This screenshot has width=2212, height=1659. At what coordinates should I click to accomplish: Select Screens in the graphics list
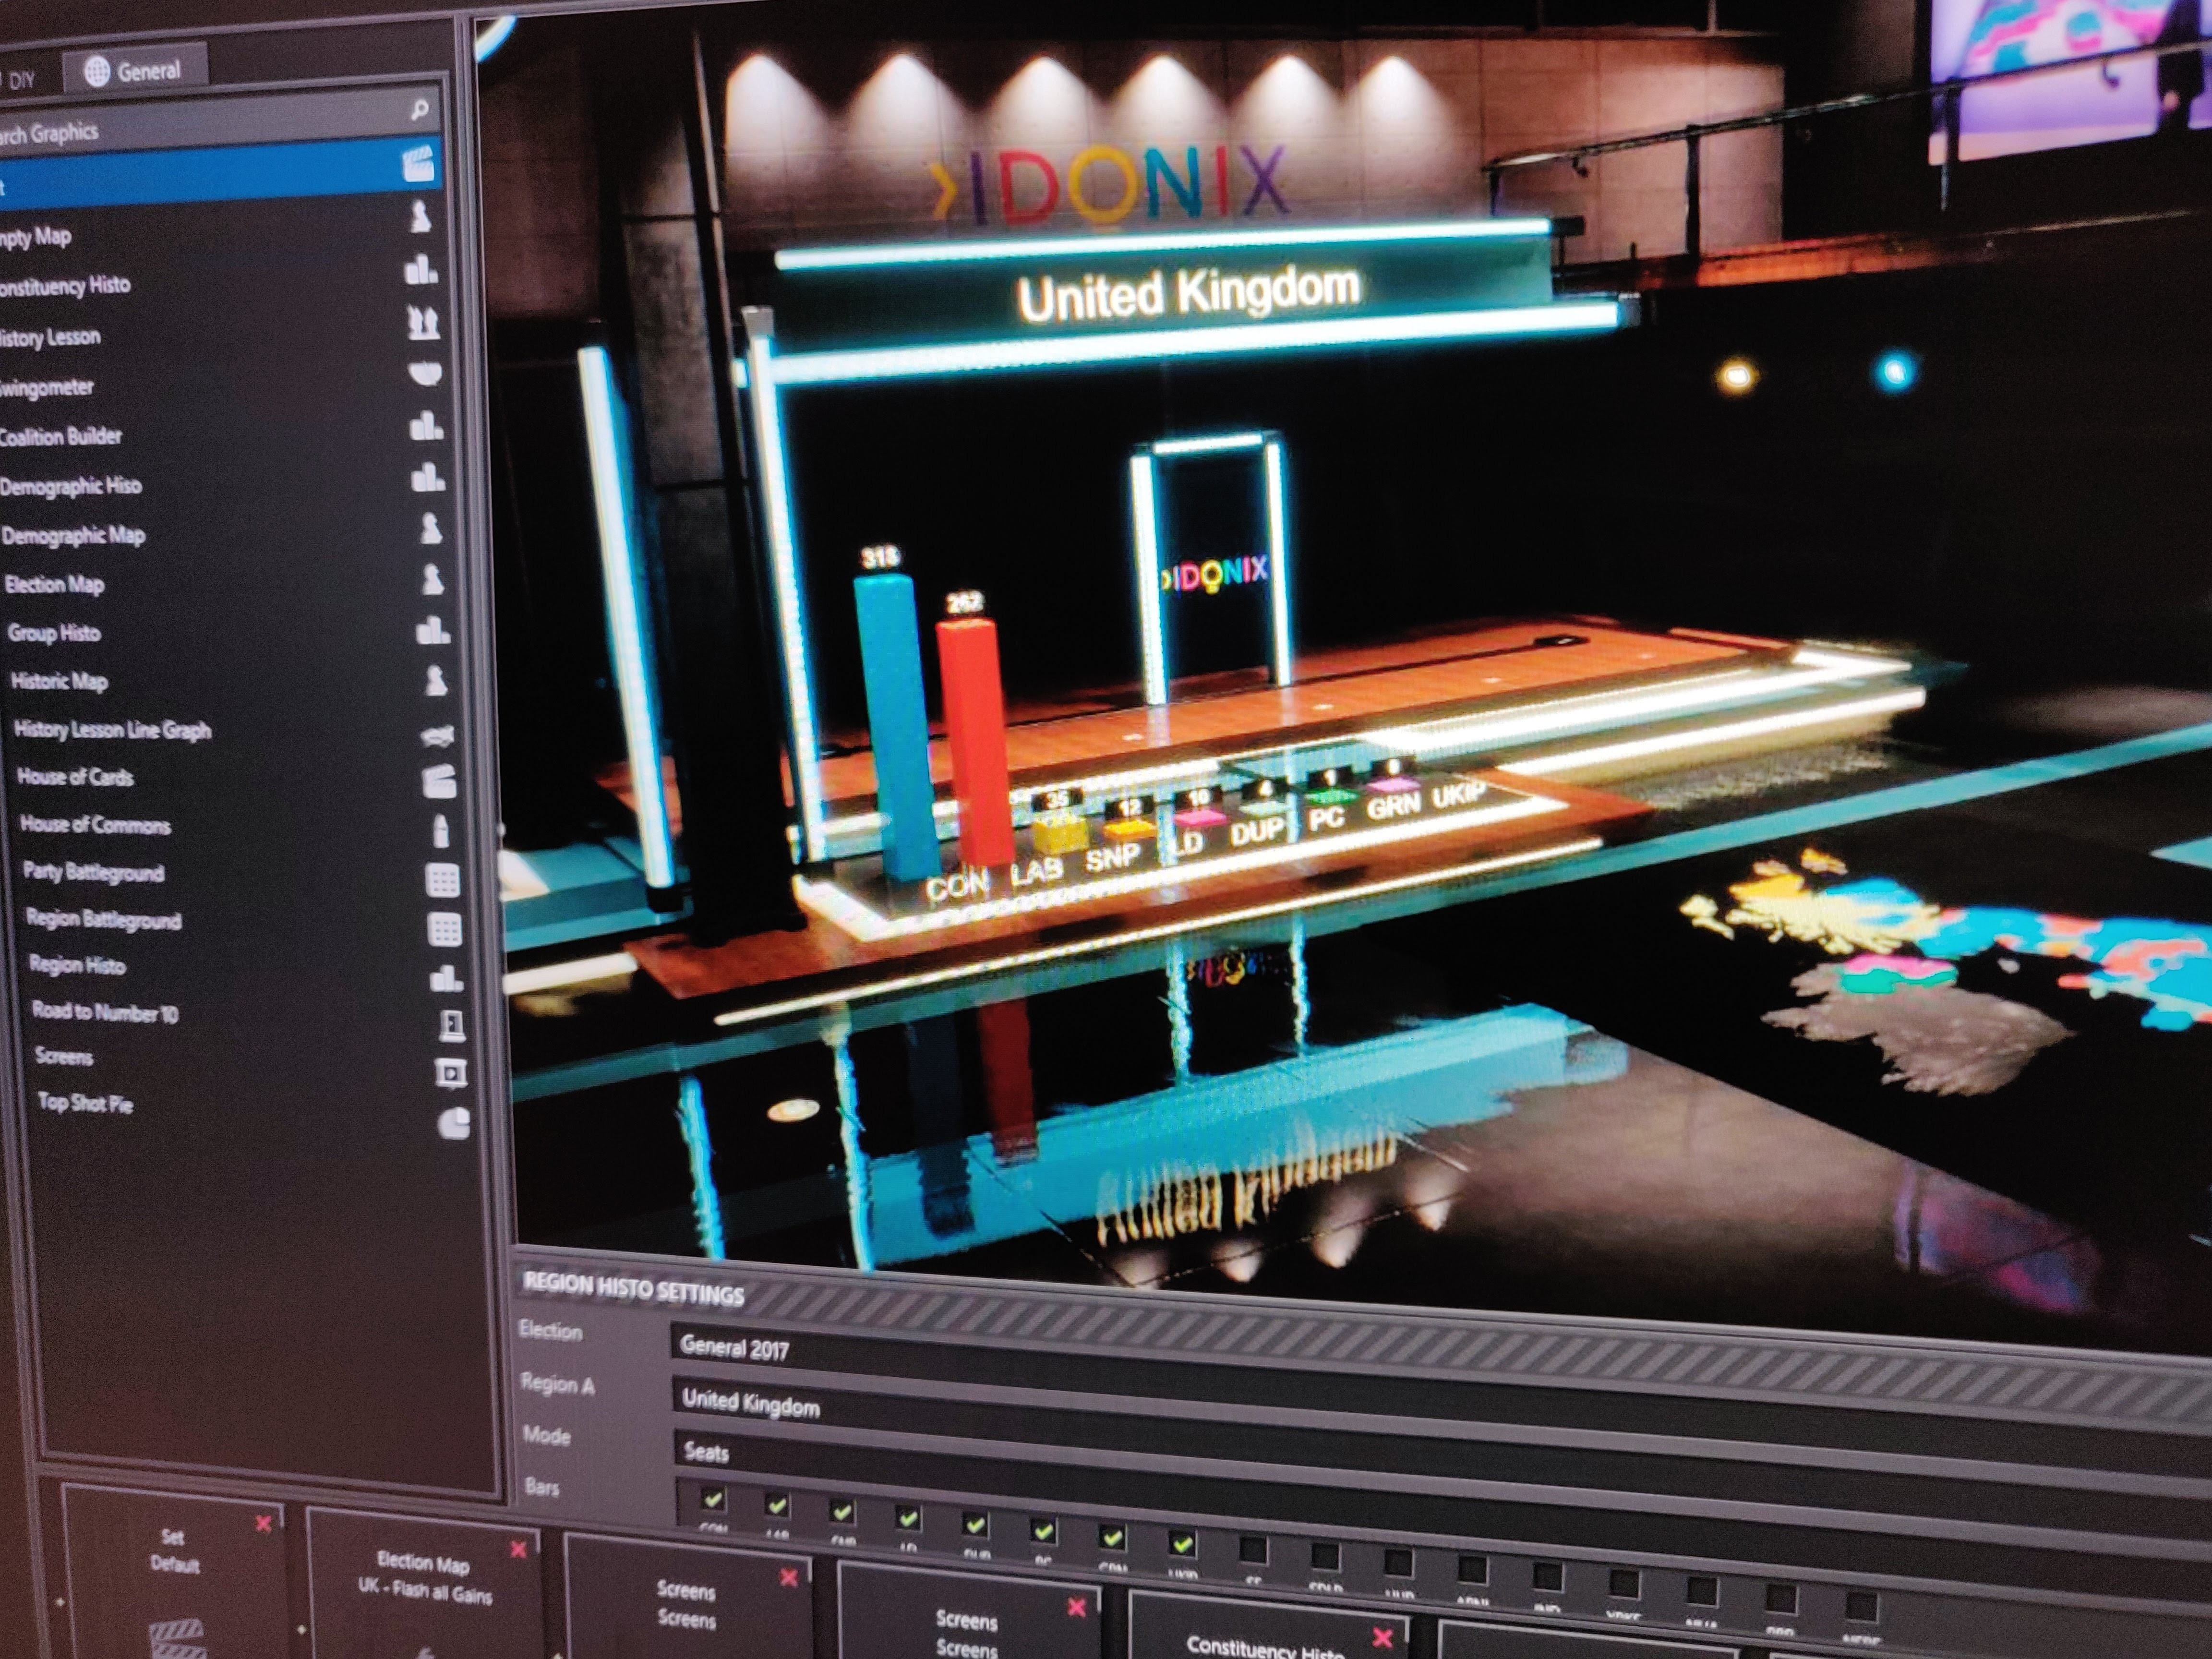click(x=240, y=1063)
